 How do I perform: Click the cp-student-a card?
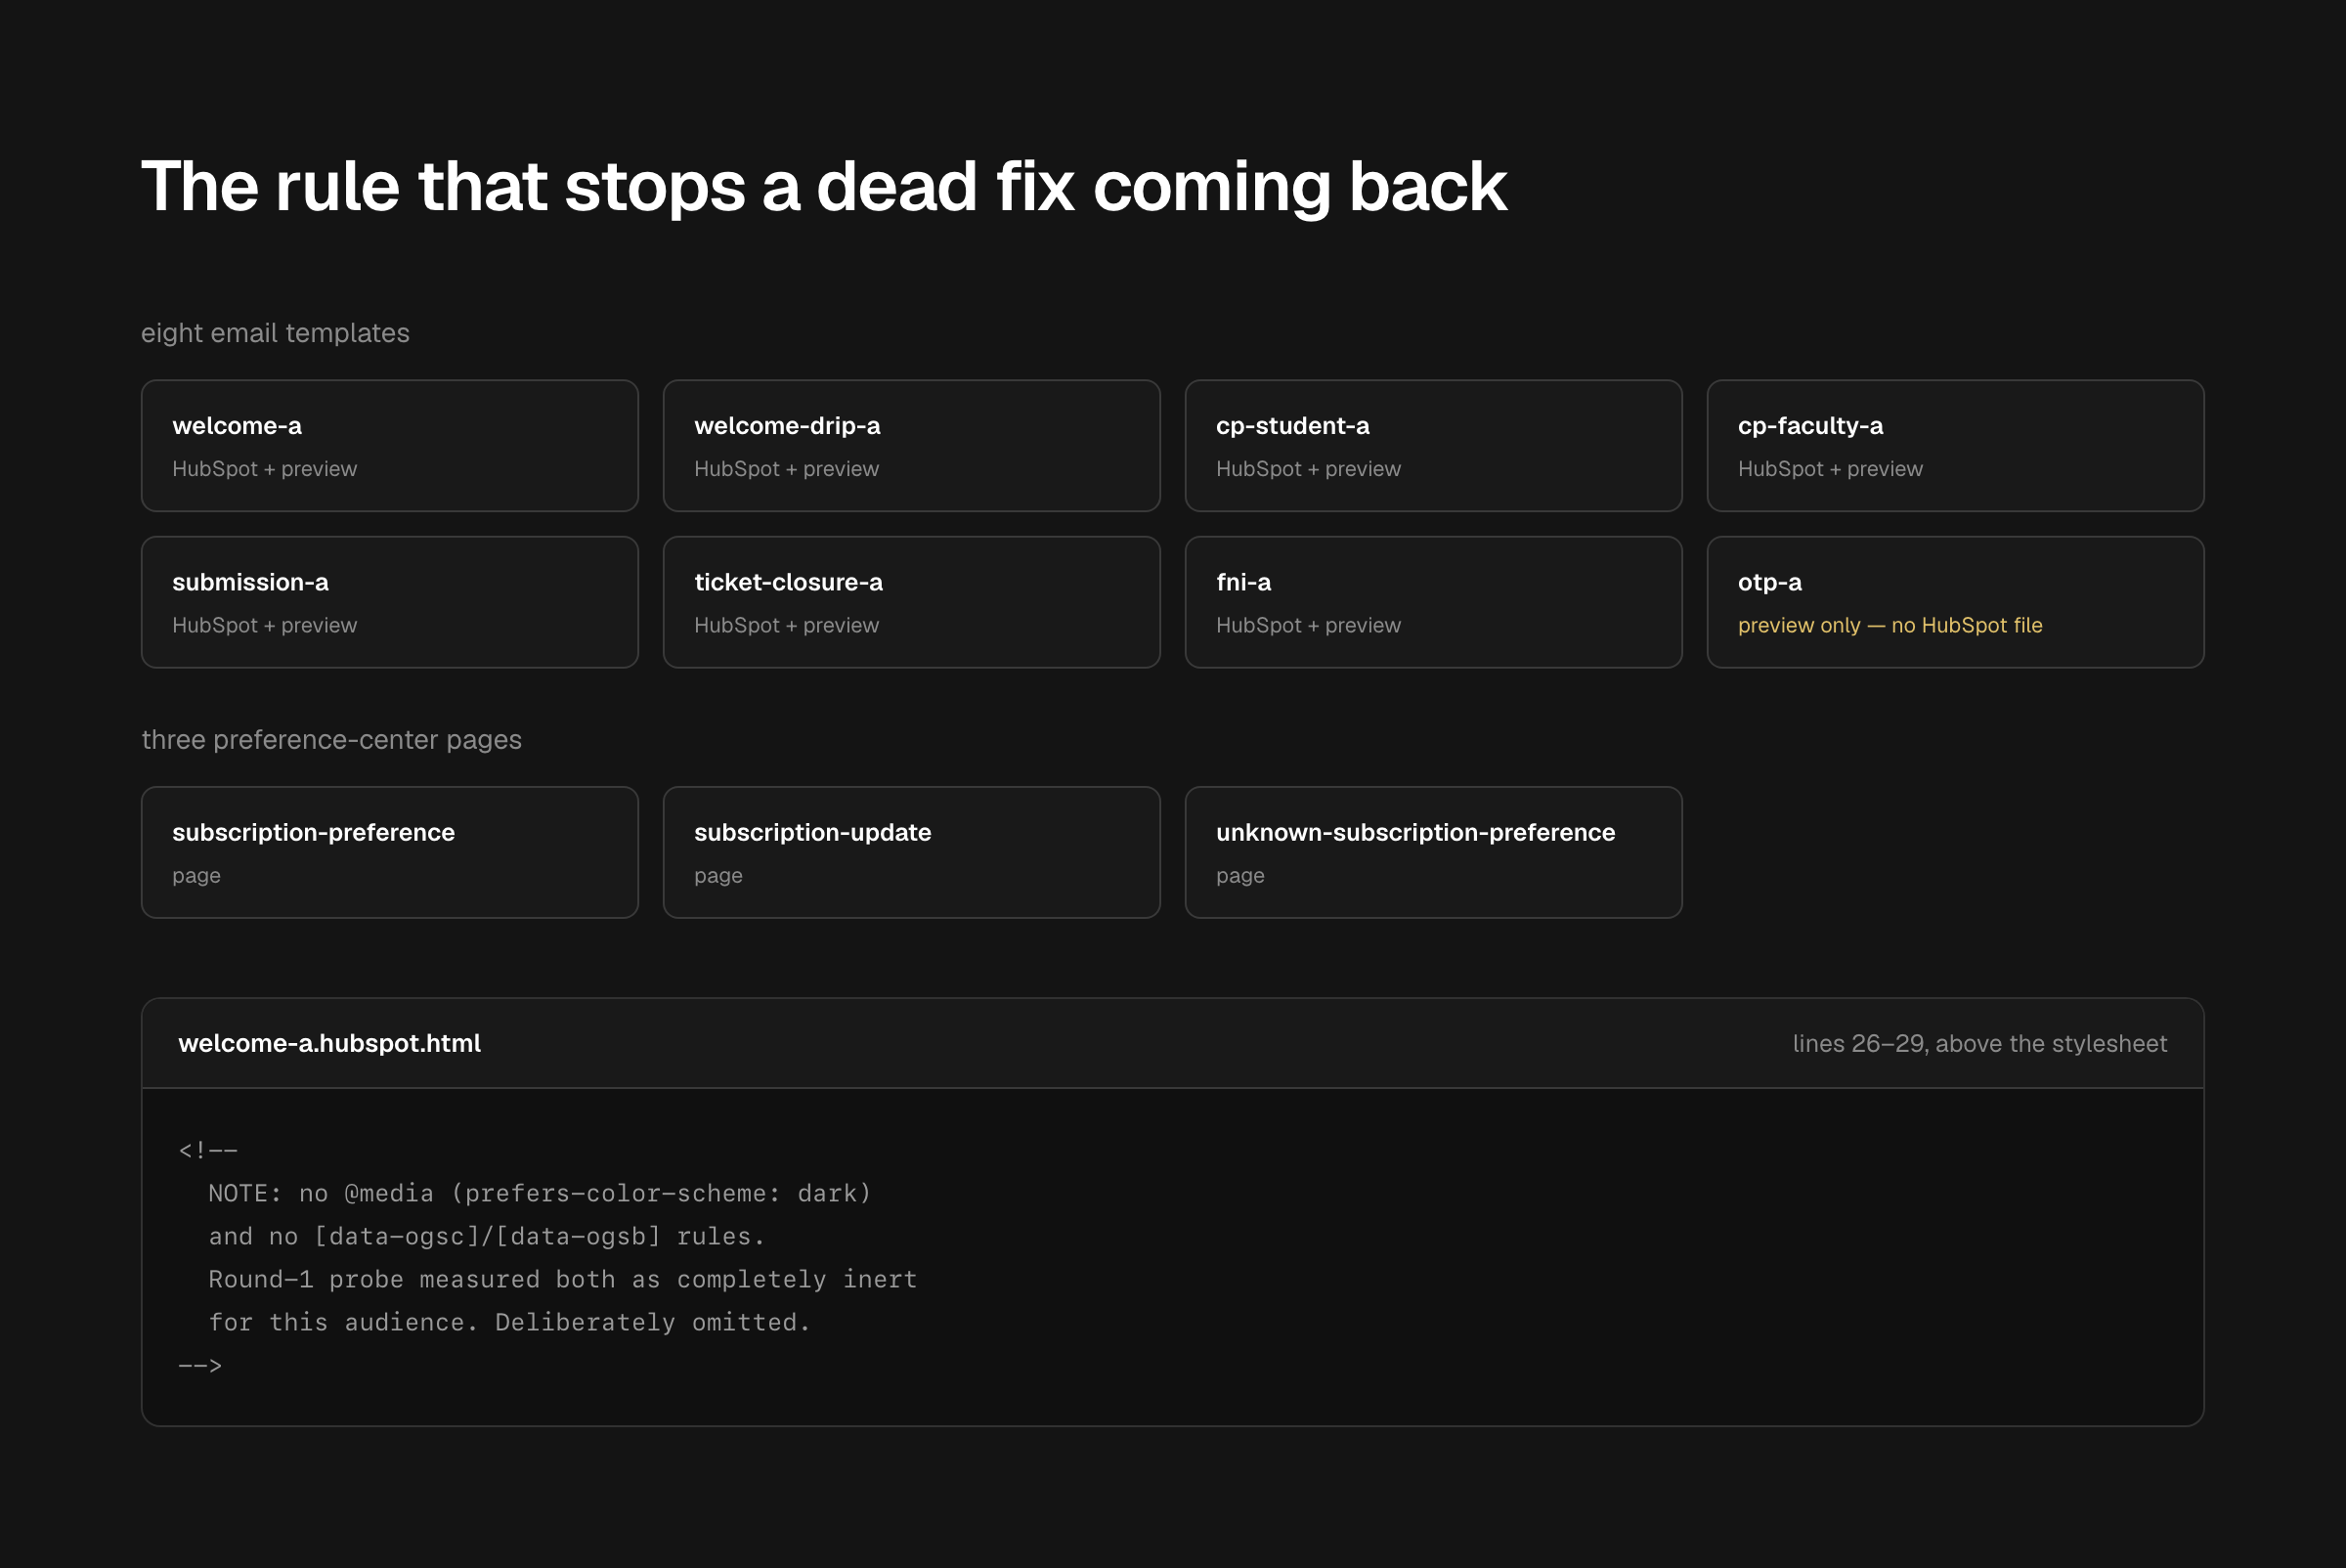(1434, 446)
